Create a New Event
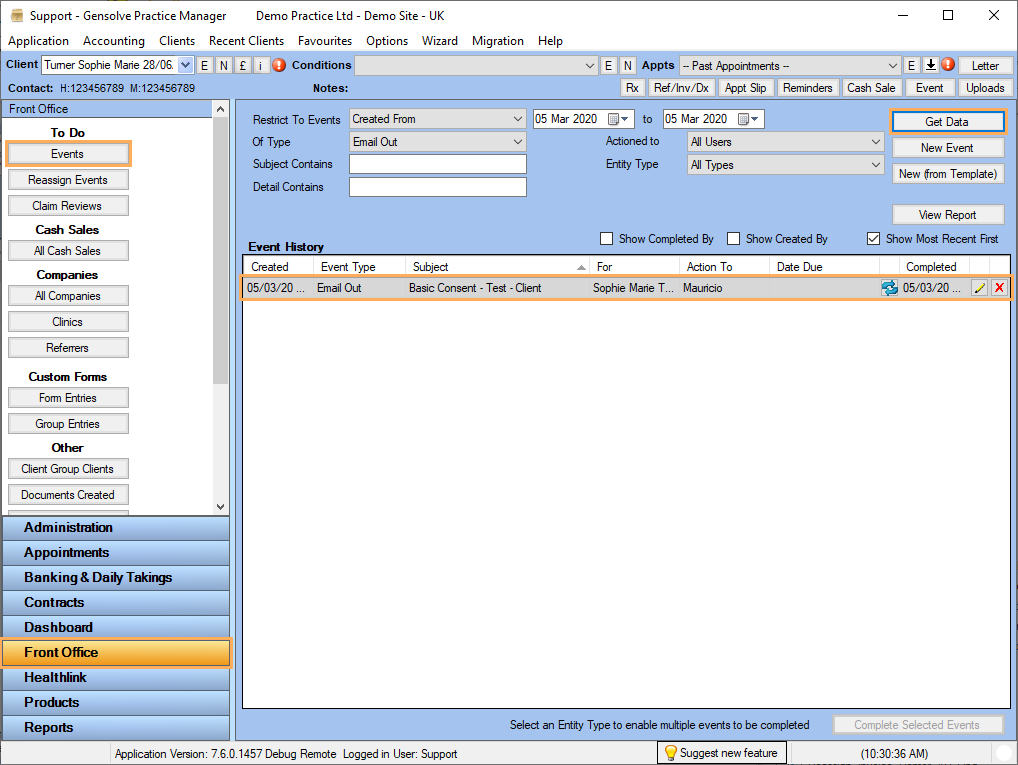 [x=947, y=146]
